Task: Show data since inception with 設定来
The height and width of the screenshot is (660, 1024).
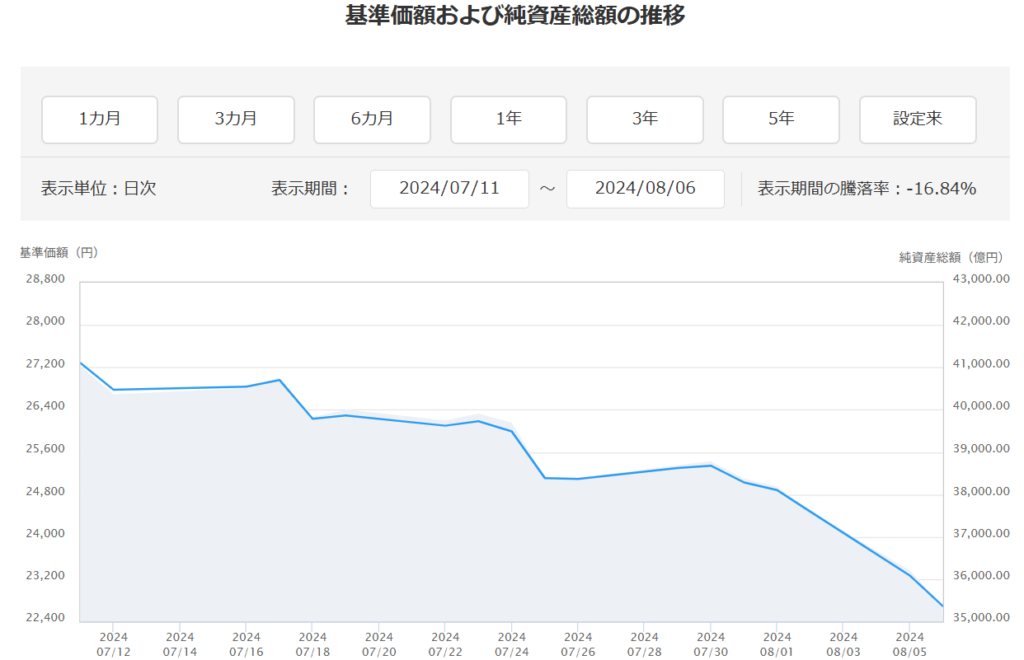Action: [917, 119]
